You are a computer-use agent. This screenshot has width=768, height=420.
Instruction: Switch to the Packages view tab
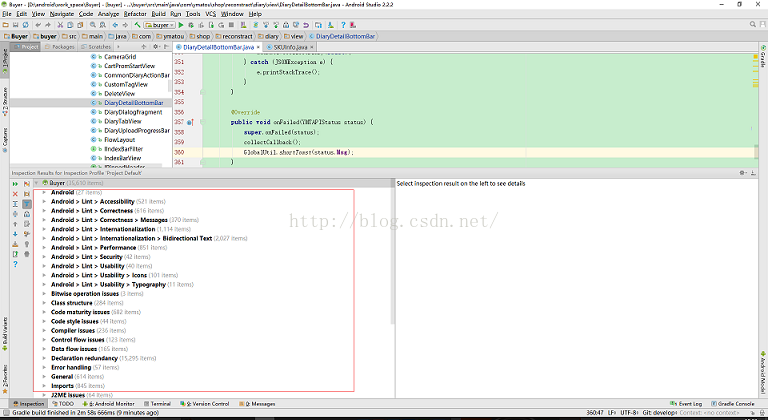(x=59, y=47)
